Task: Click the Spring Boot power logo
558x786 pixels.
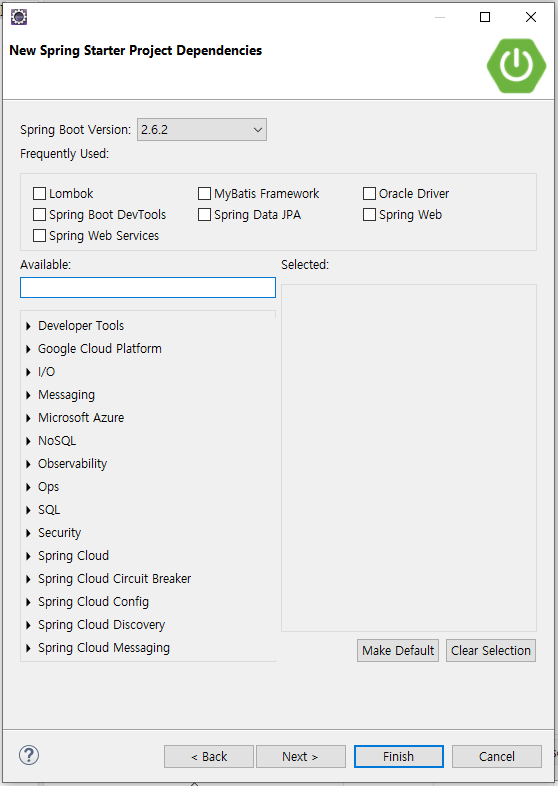Action: point(516,66)
